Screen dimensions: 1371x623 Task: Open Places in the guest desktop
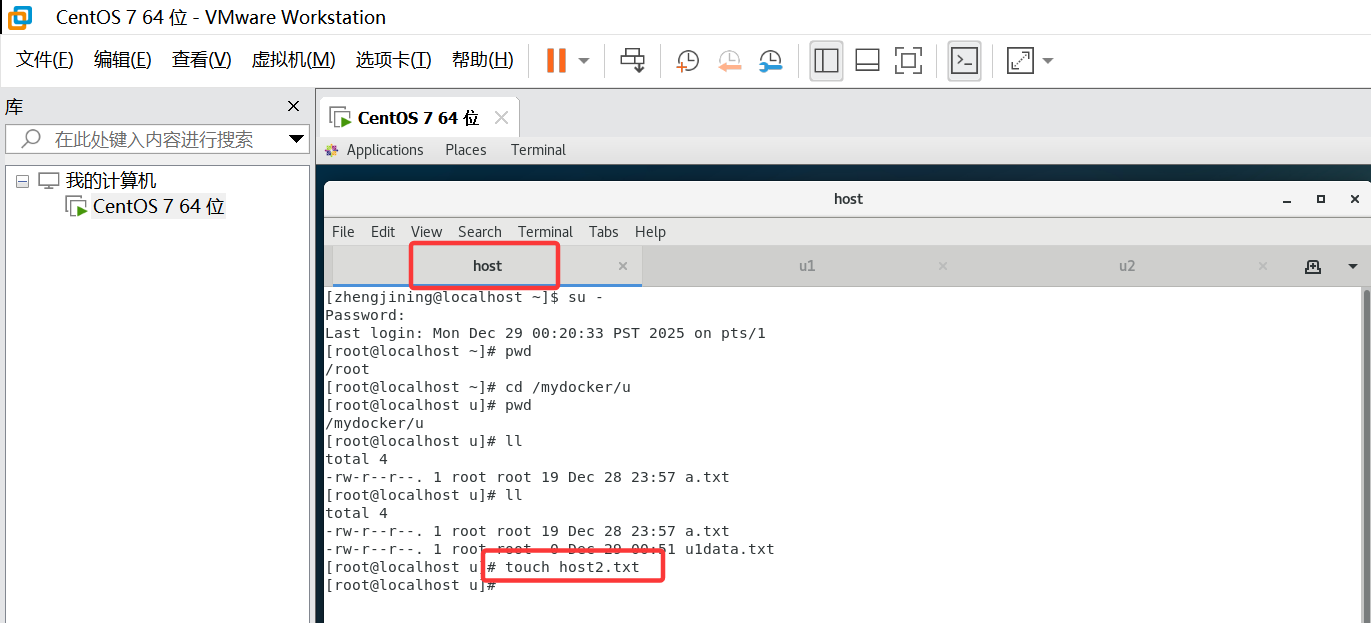tap(465, 149)
